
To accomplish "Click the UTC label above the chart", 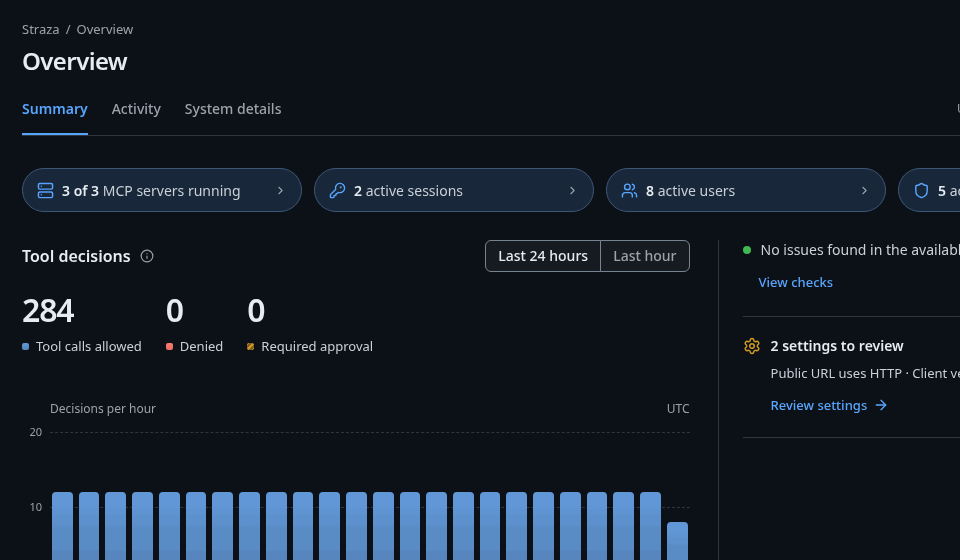I will point(678,408).
